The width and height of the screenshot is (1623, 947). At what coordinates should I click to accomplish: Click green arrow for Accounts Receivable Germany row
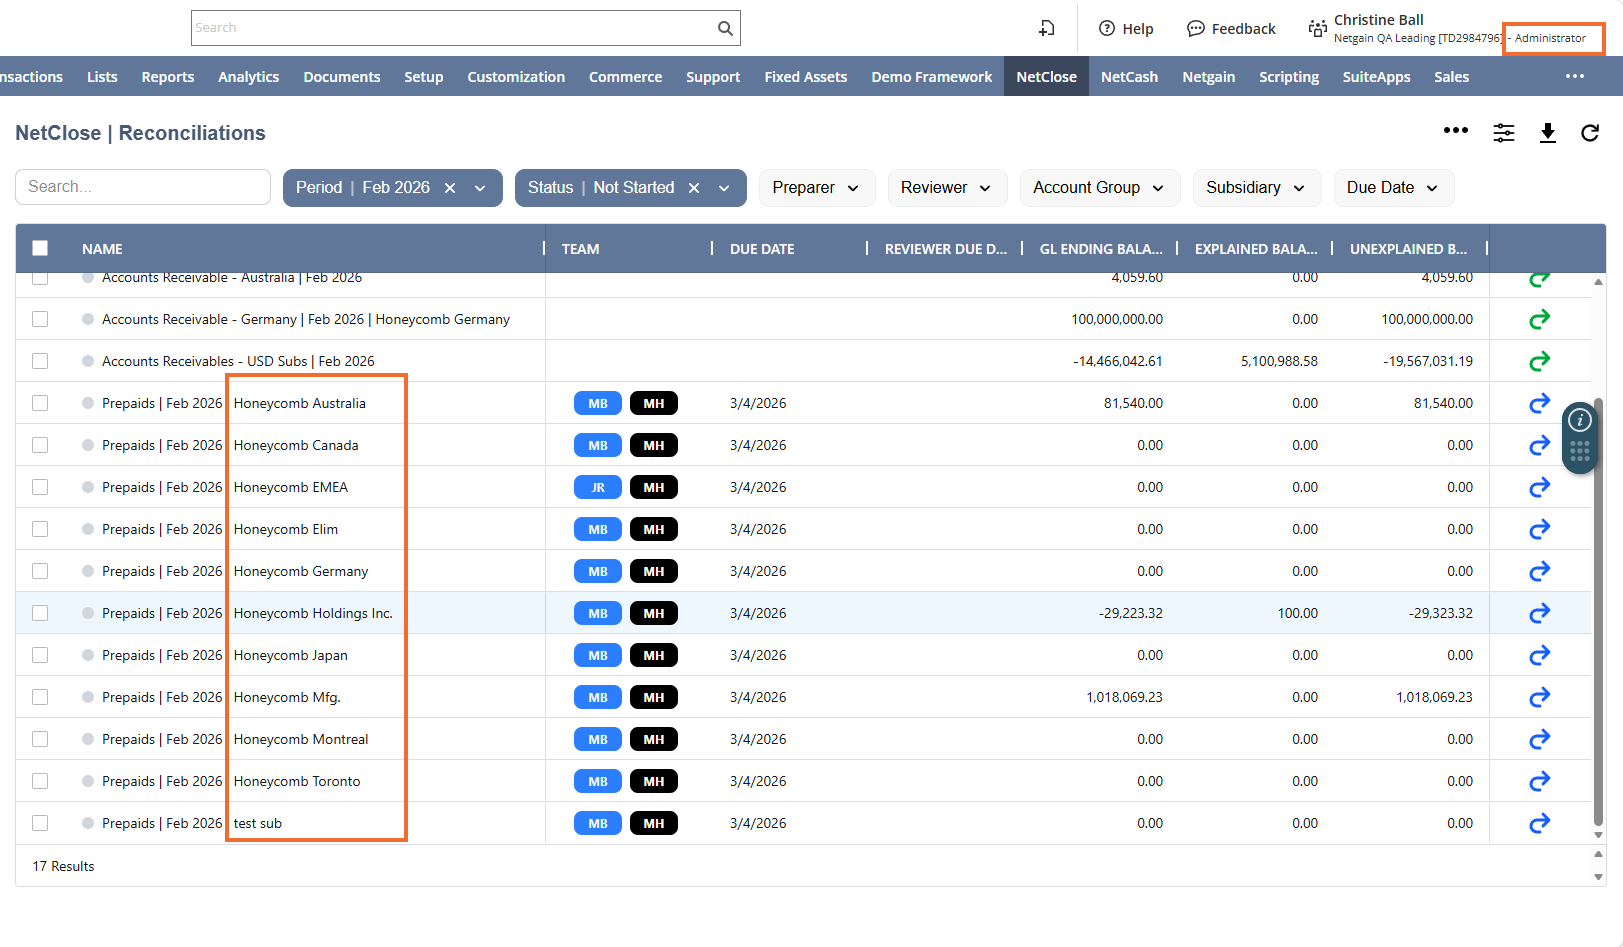coord(1539,319)
